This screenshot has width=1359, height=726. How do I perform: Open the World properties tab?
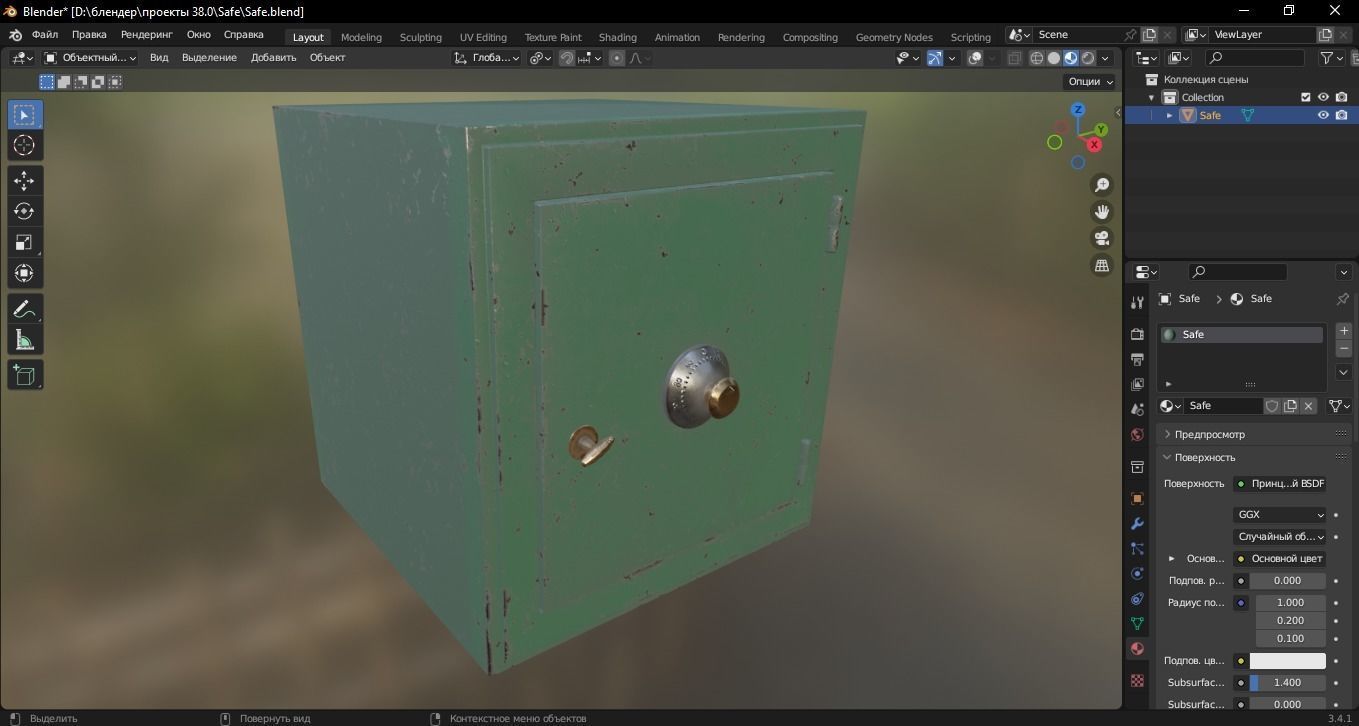1137,434
